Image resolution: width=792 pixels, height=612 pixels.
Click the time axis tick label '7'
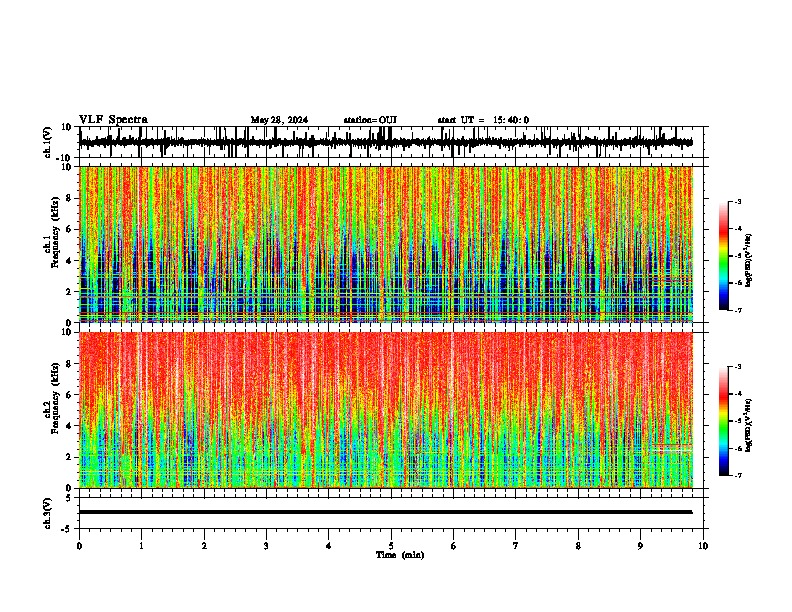[x=516, y=546]
